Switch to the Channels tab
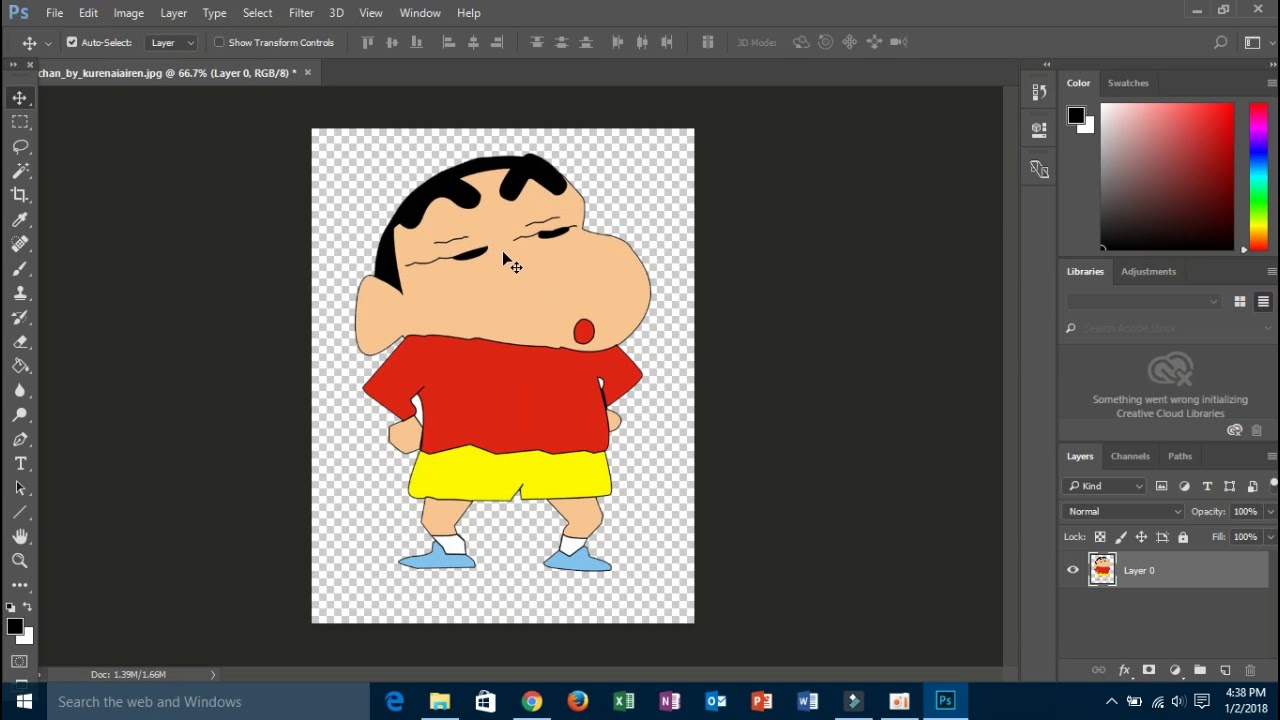 point(1130,456)
